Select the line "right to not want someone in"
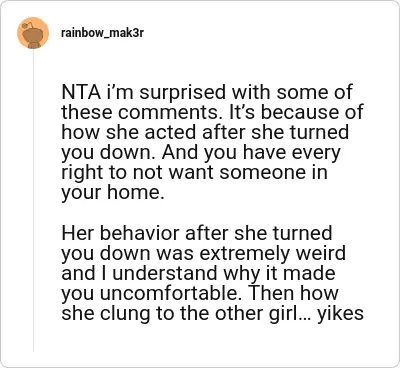The width and height of the screenshot is (400, 368). click(x=194, y=173)
